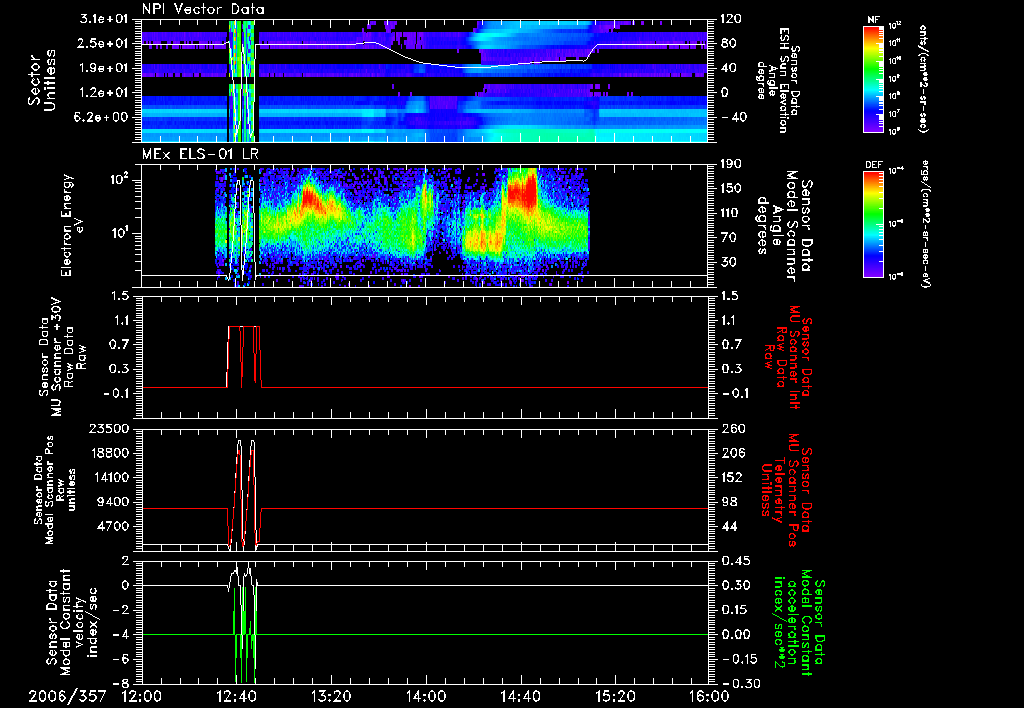Click the "260" telemetry tick label
The height and width of the screenshot is (708, 1024).
(732, 429)
